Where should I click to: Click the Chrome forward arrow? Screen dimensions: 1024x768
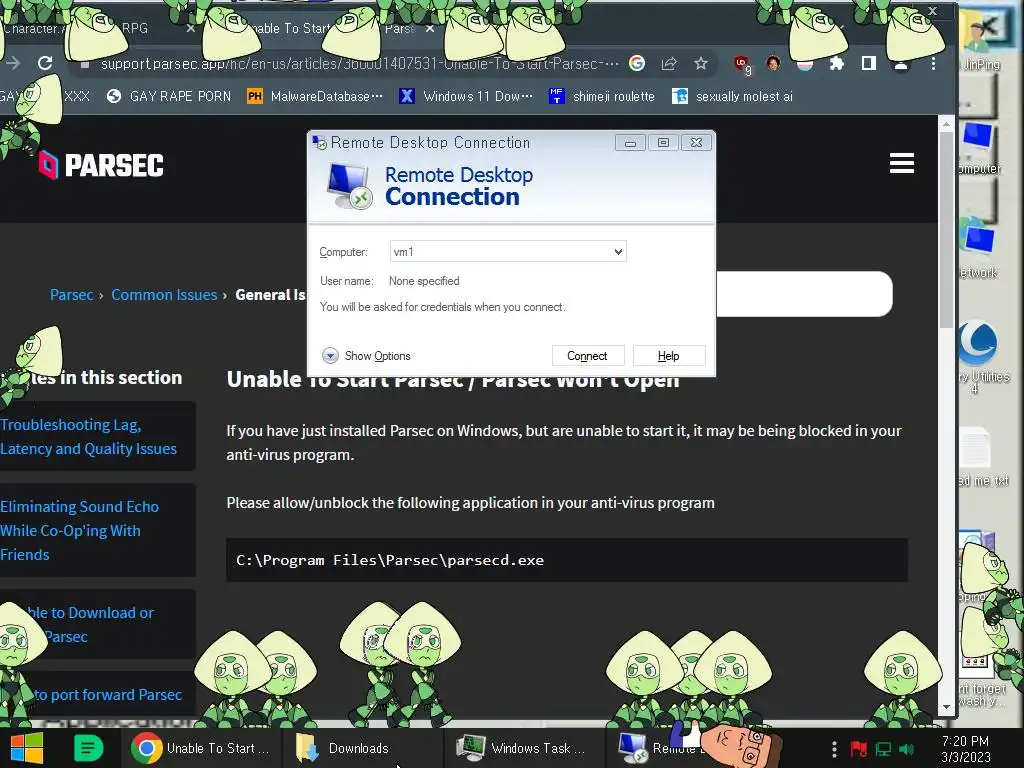12,63
